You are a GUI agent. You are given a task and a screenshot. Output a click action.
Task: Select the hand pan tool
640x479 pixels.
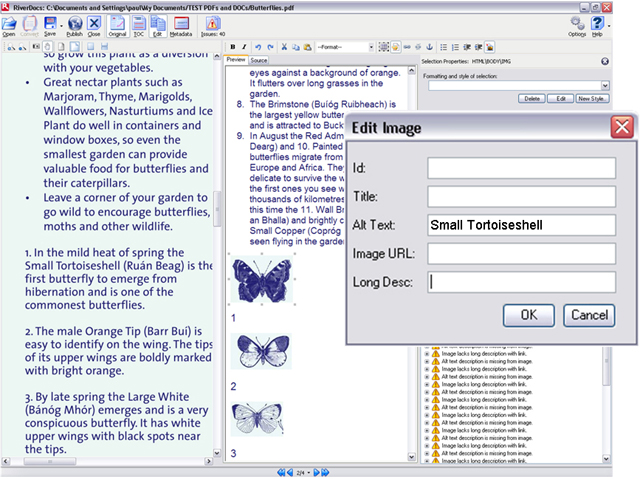coord(48,47)
